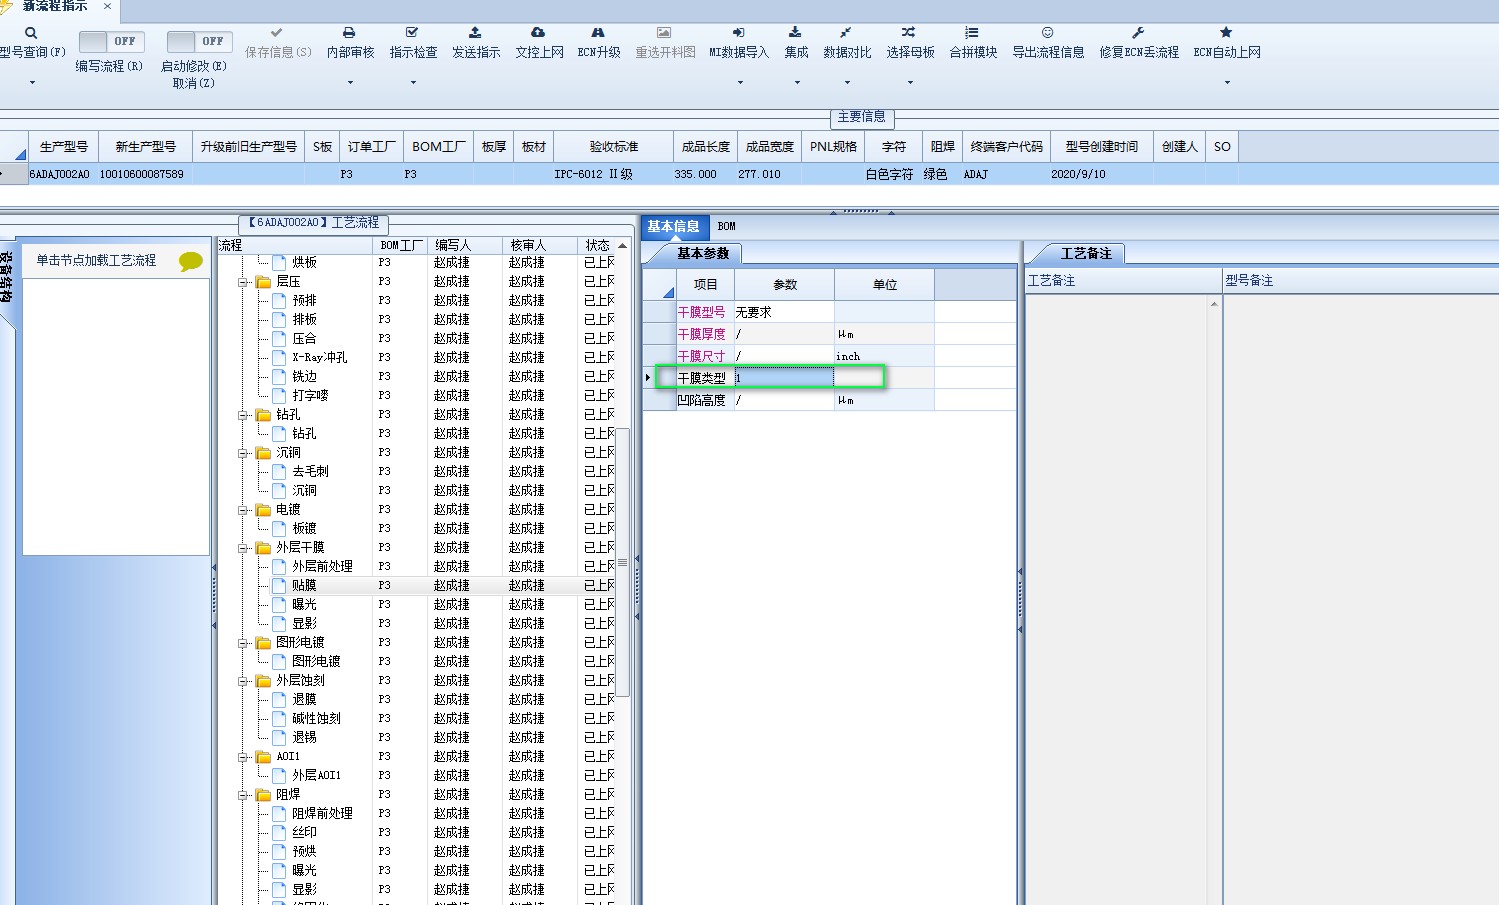Toggle the 编写流程 (R) switch
Screen dimensions: 1499x905
[x=111, y=42]
